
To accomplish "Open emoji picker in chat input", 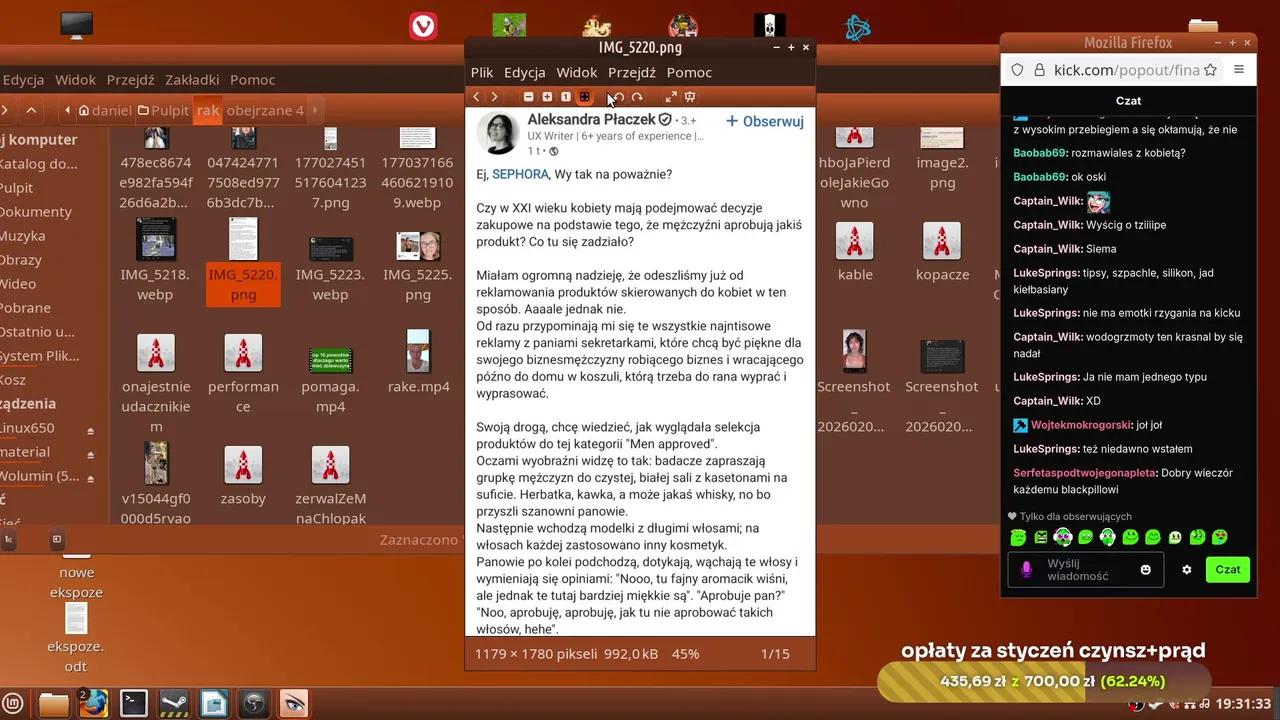I will [1146, 570].
